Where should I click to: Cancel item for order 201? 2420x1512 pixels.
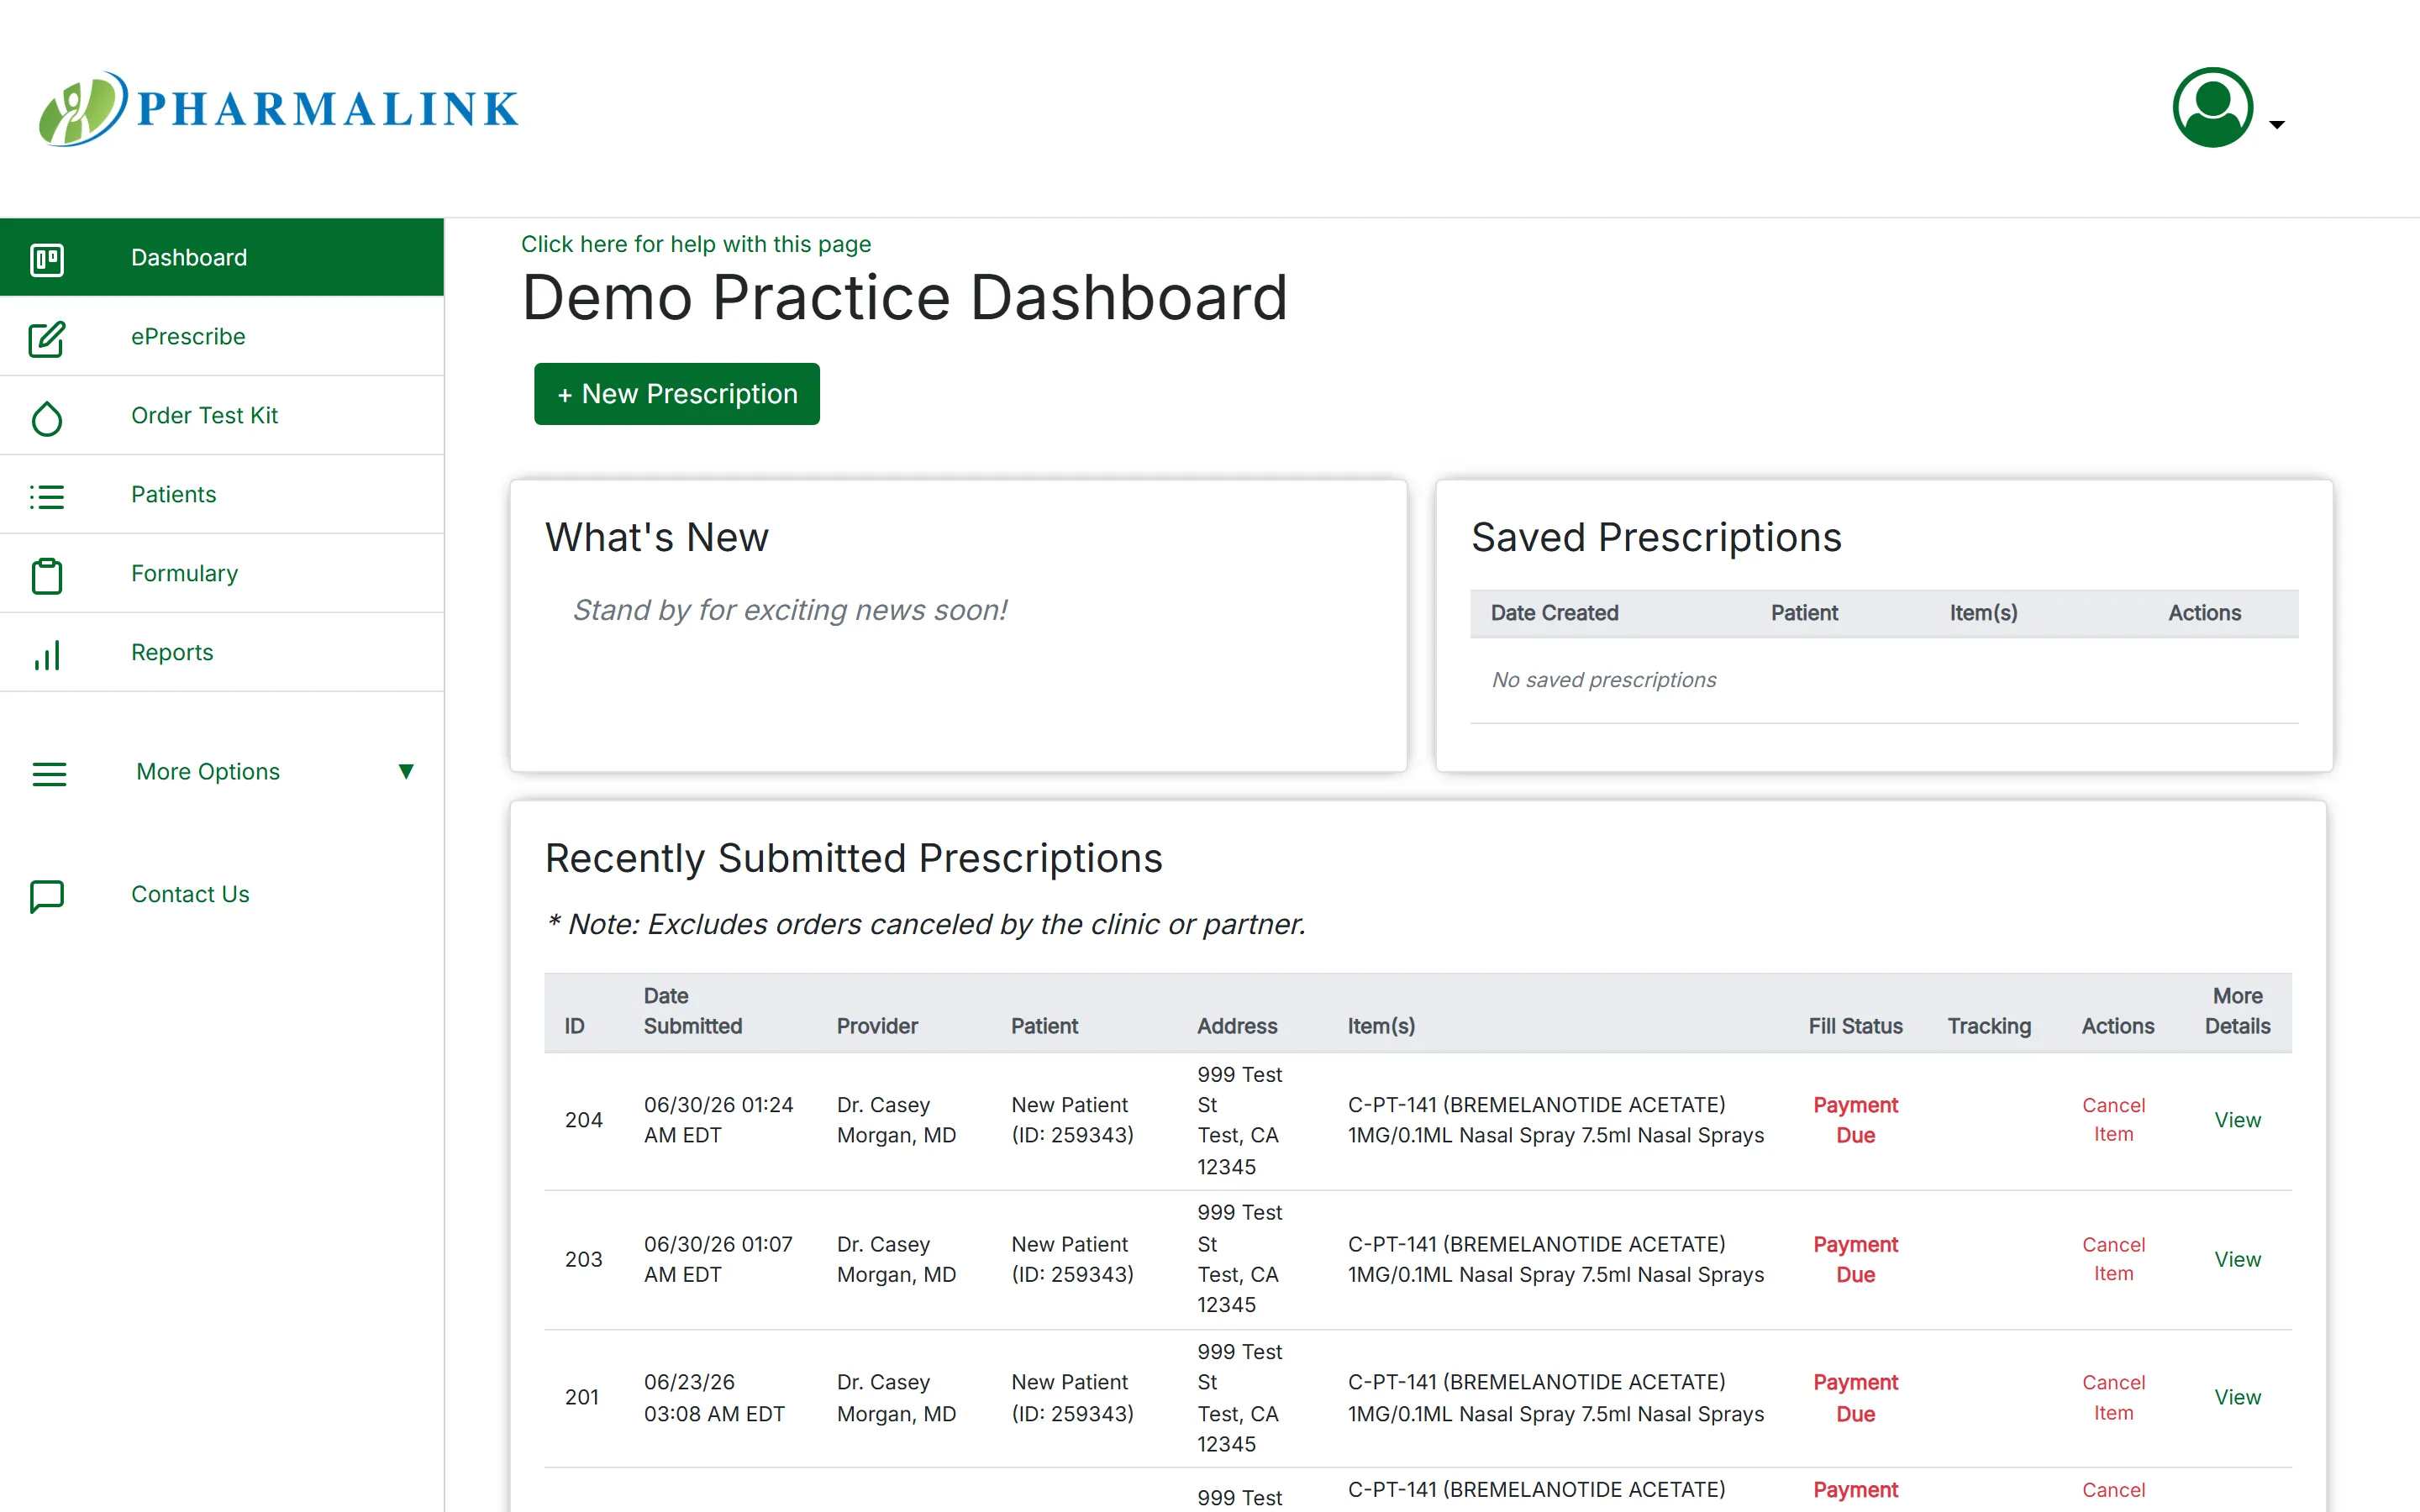[2113, 1397]
